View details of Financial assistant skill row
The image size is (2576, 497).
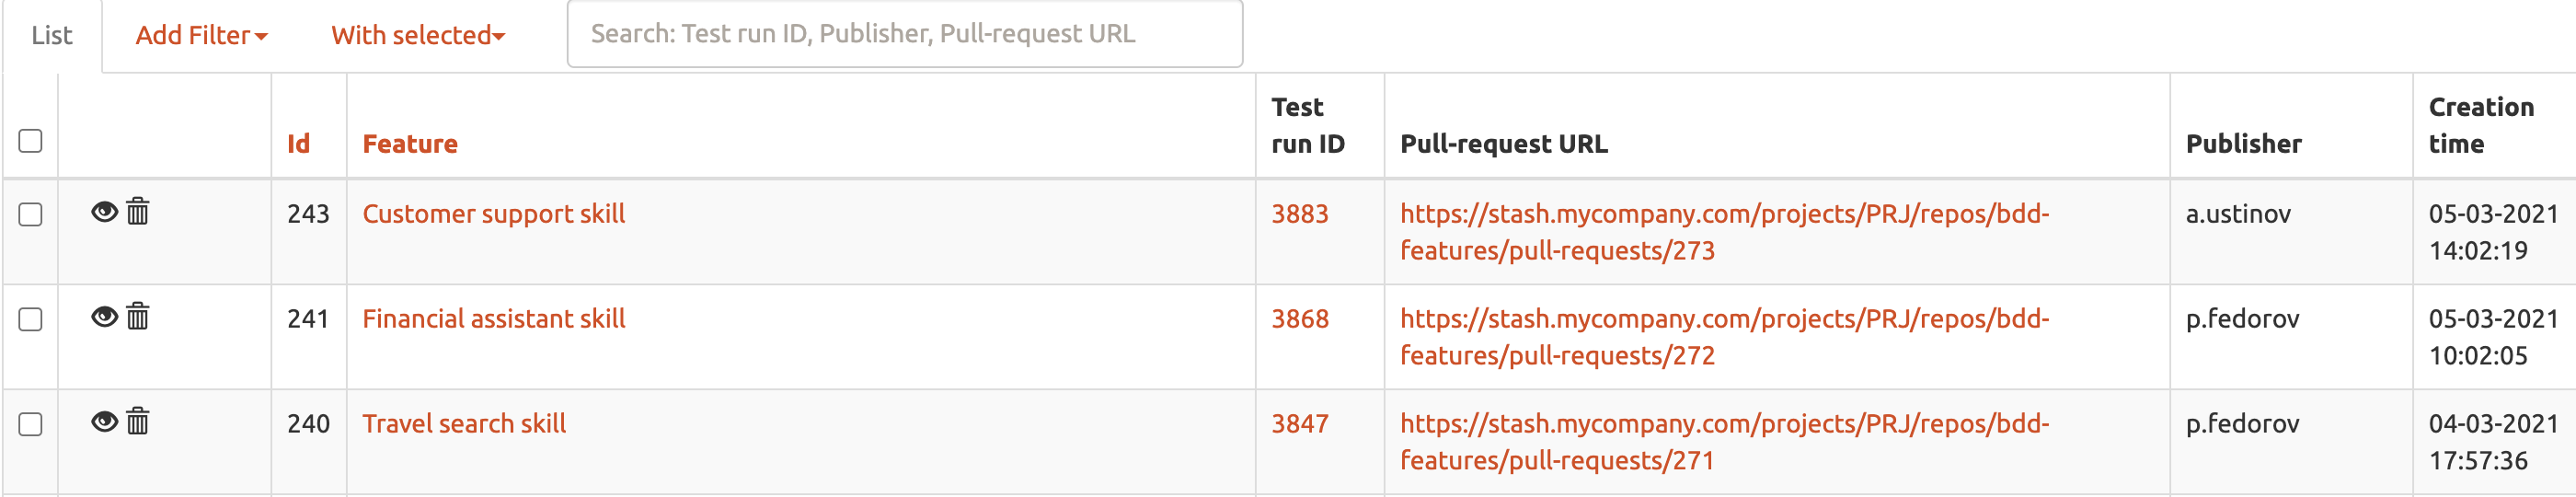pyautogui.click(x=104, y=317)
